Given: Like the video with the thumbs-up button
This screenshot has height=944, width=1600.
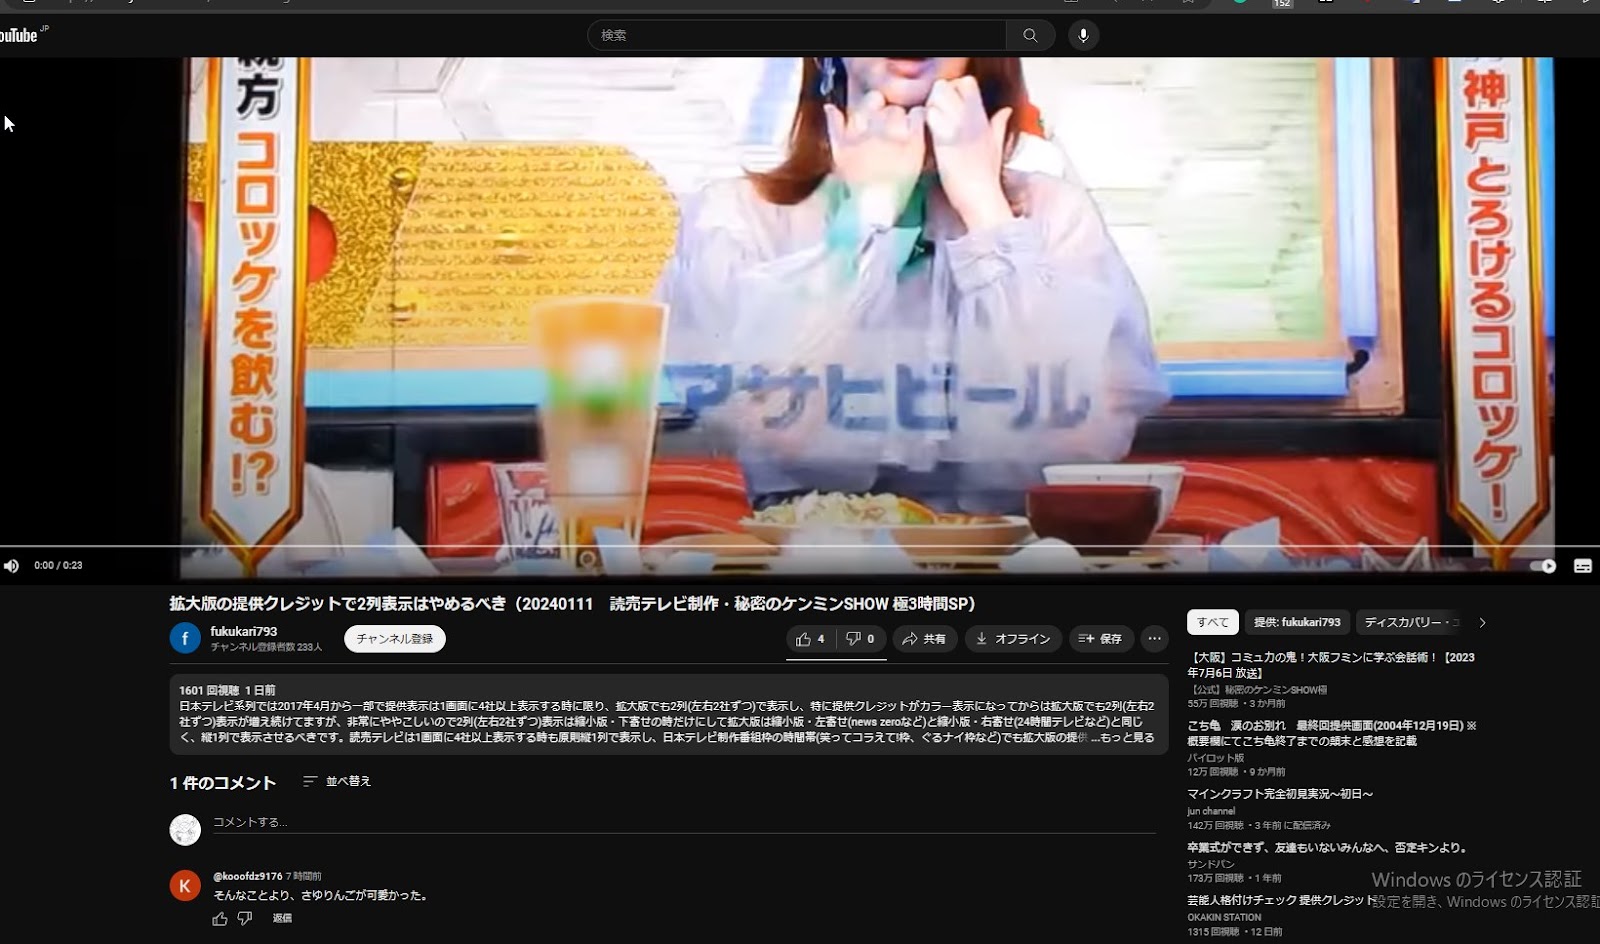Looking at the screenshot, I should [810, 639].
